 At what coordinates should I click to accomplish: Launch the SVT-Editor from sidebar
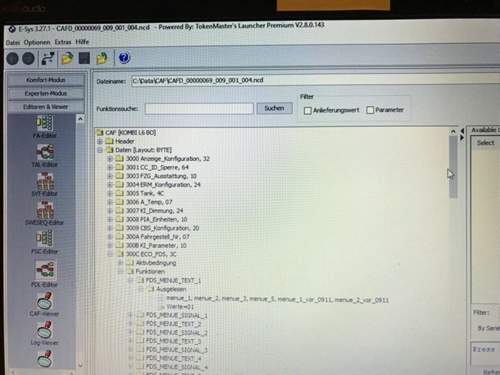(x=44, y=184)
